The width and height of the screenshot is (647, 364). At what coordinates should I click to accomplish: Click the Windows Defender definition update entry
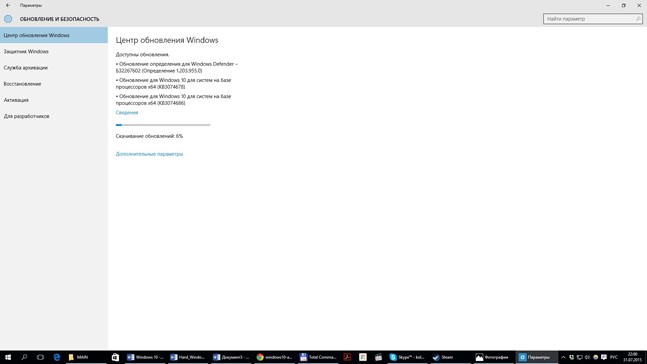(177, 67)
